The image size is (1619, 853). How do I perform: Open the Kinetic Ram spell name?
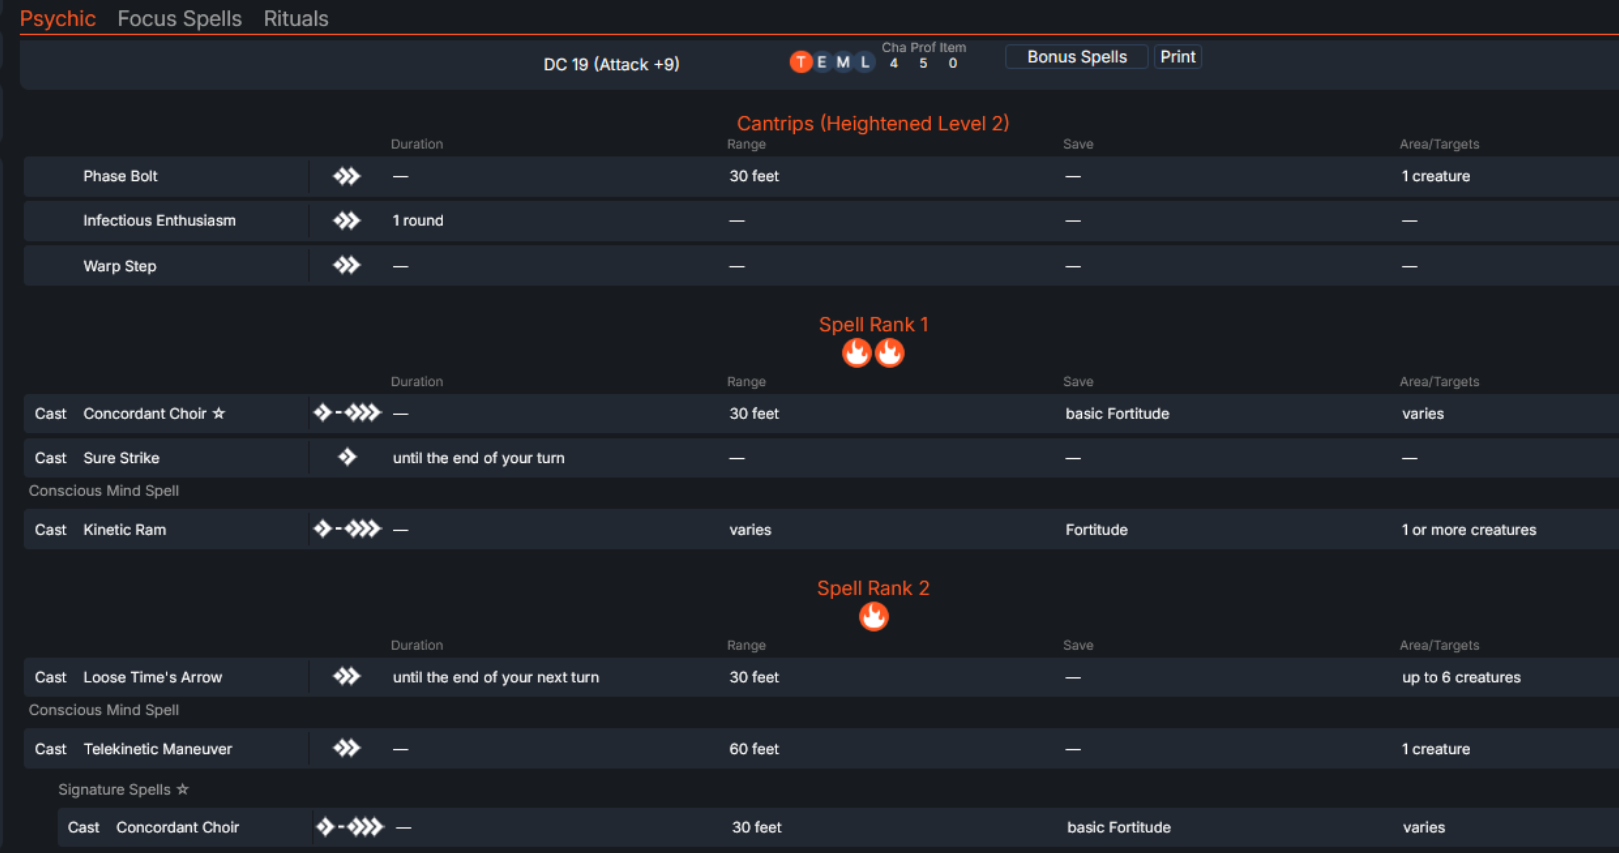click(125, 530)
